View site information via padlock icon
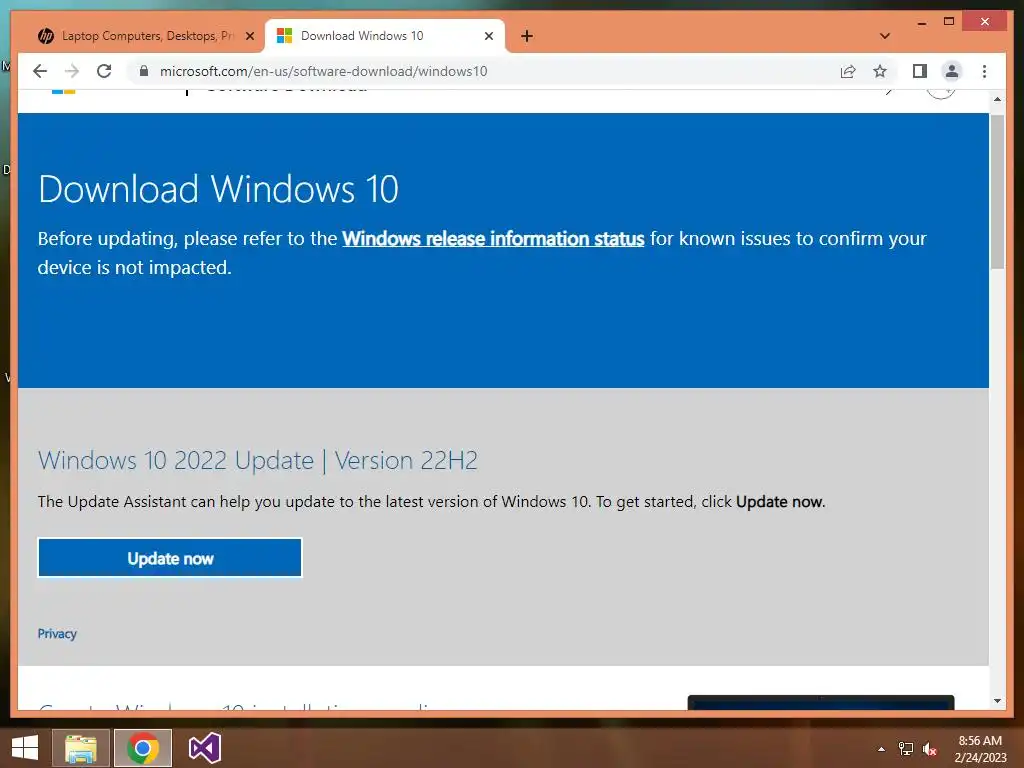The width and height of the screenshot is (1024, 768). click(x=144, y=71)
